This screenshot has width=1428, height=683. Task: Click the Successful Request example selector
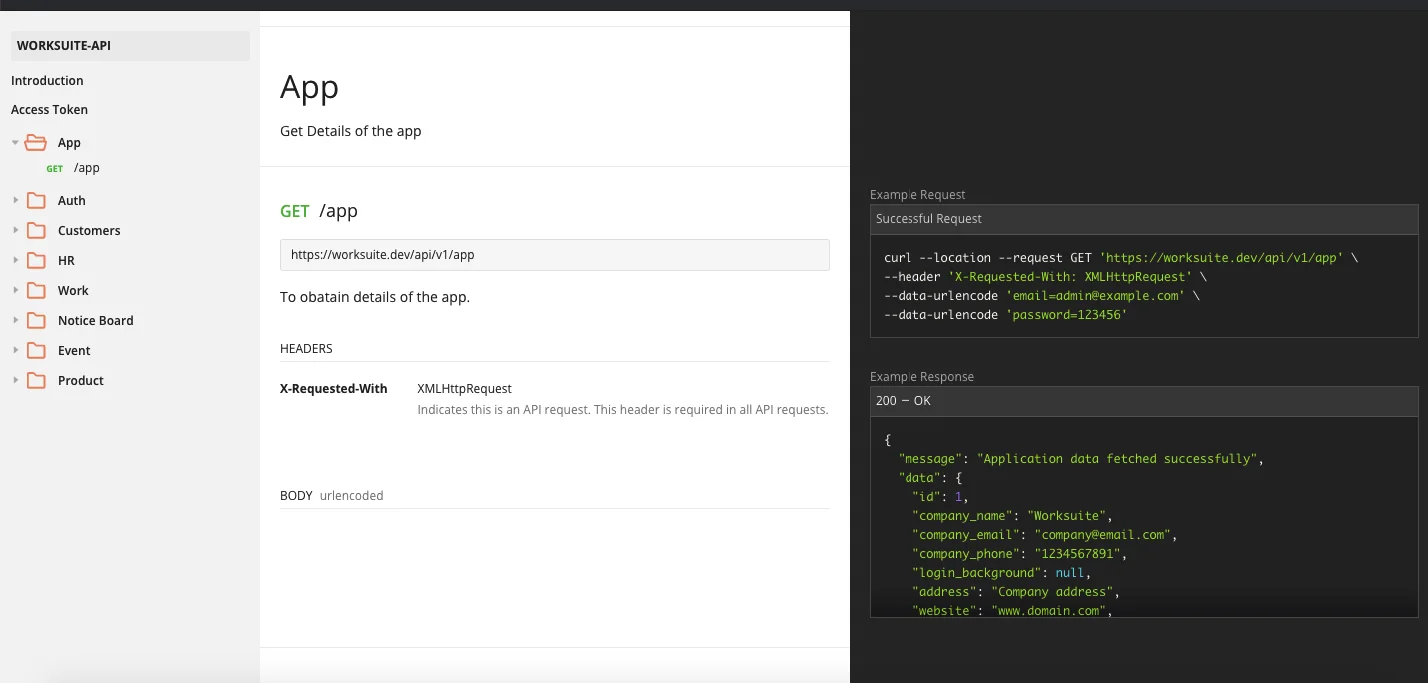tap(1143, 219)
